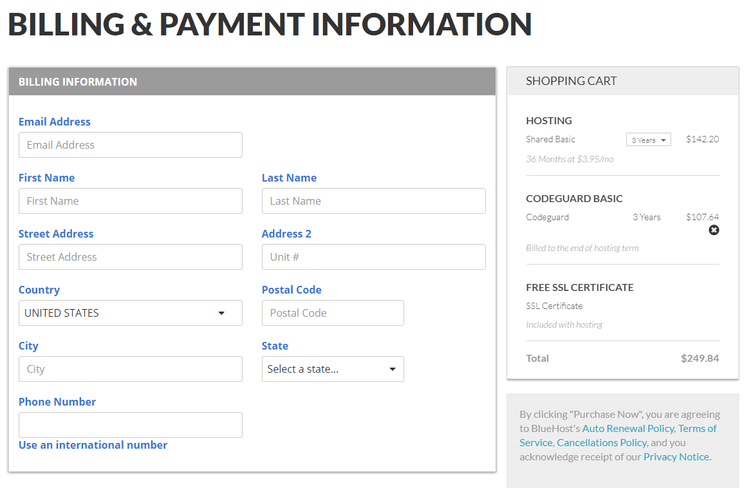Click the Shared Basic plan name
This screenshot has width=749, height=488.
(550, 139)
